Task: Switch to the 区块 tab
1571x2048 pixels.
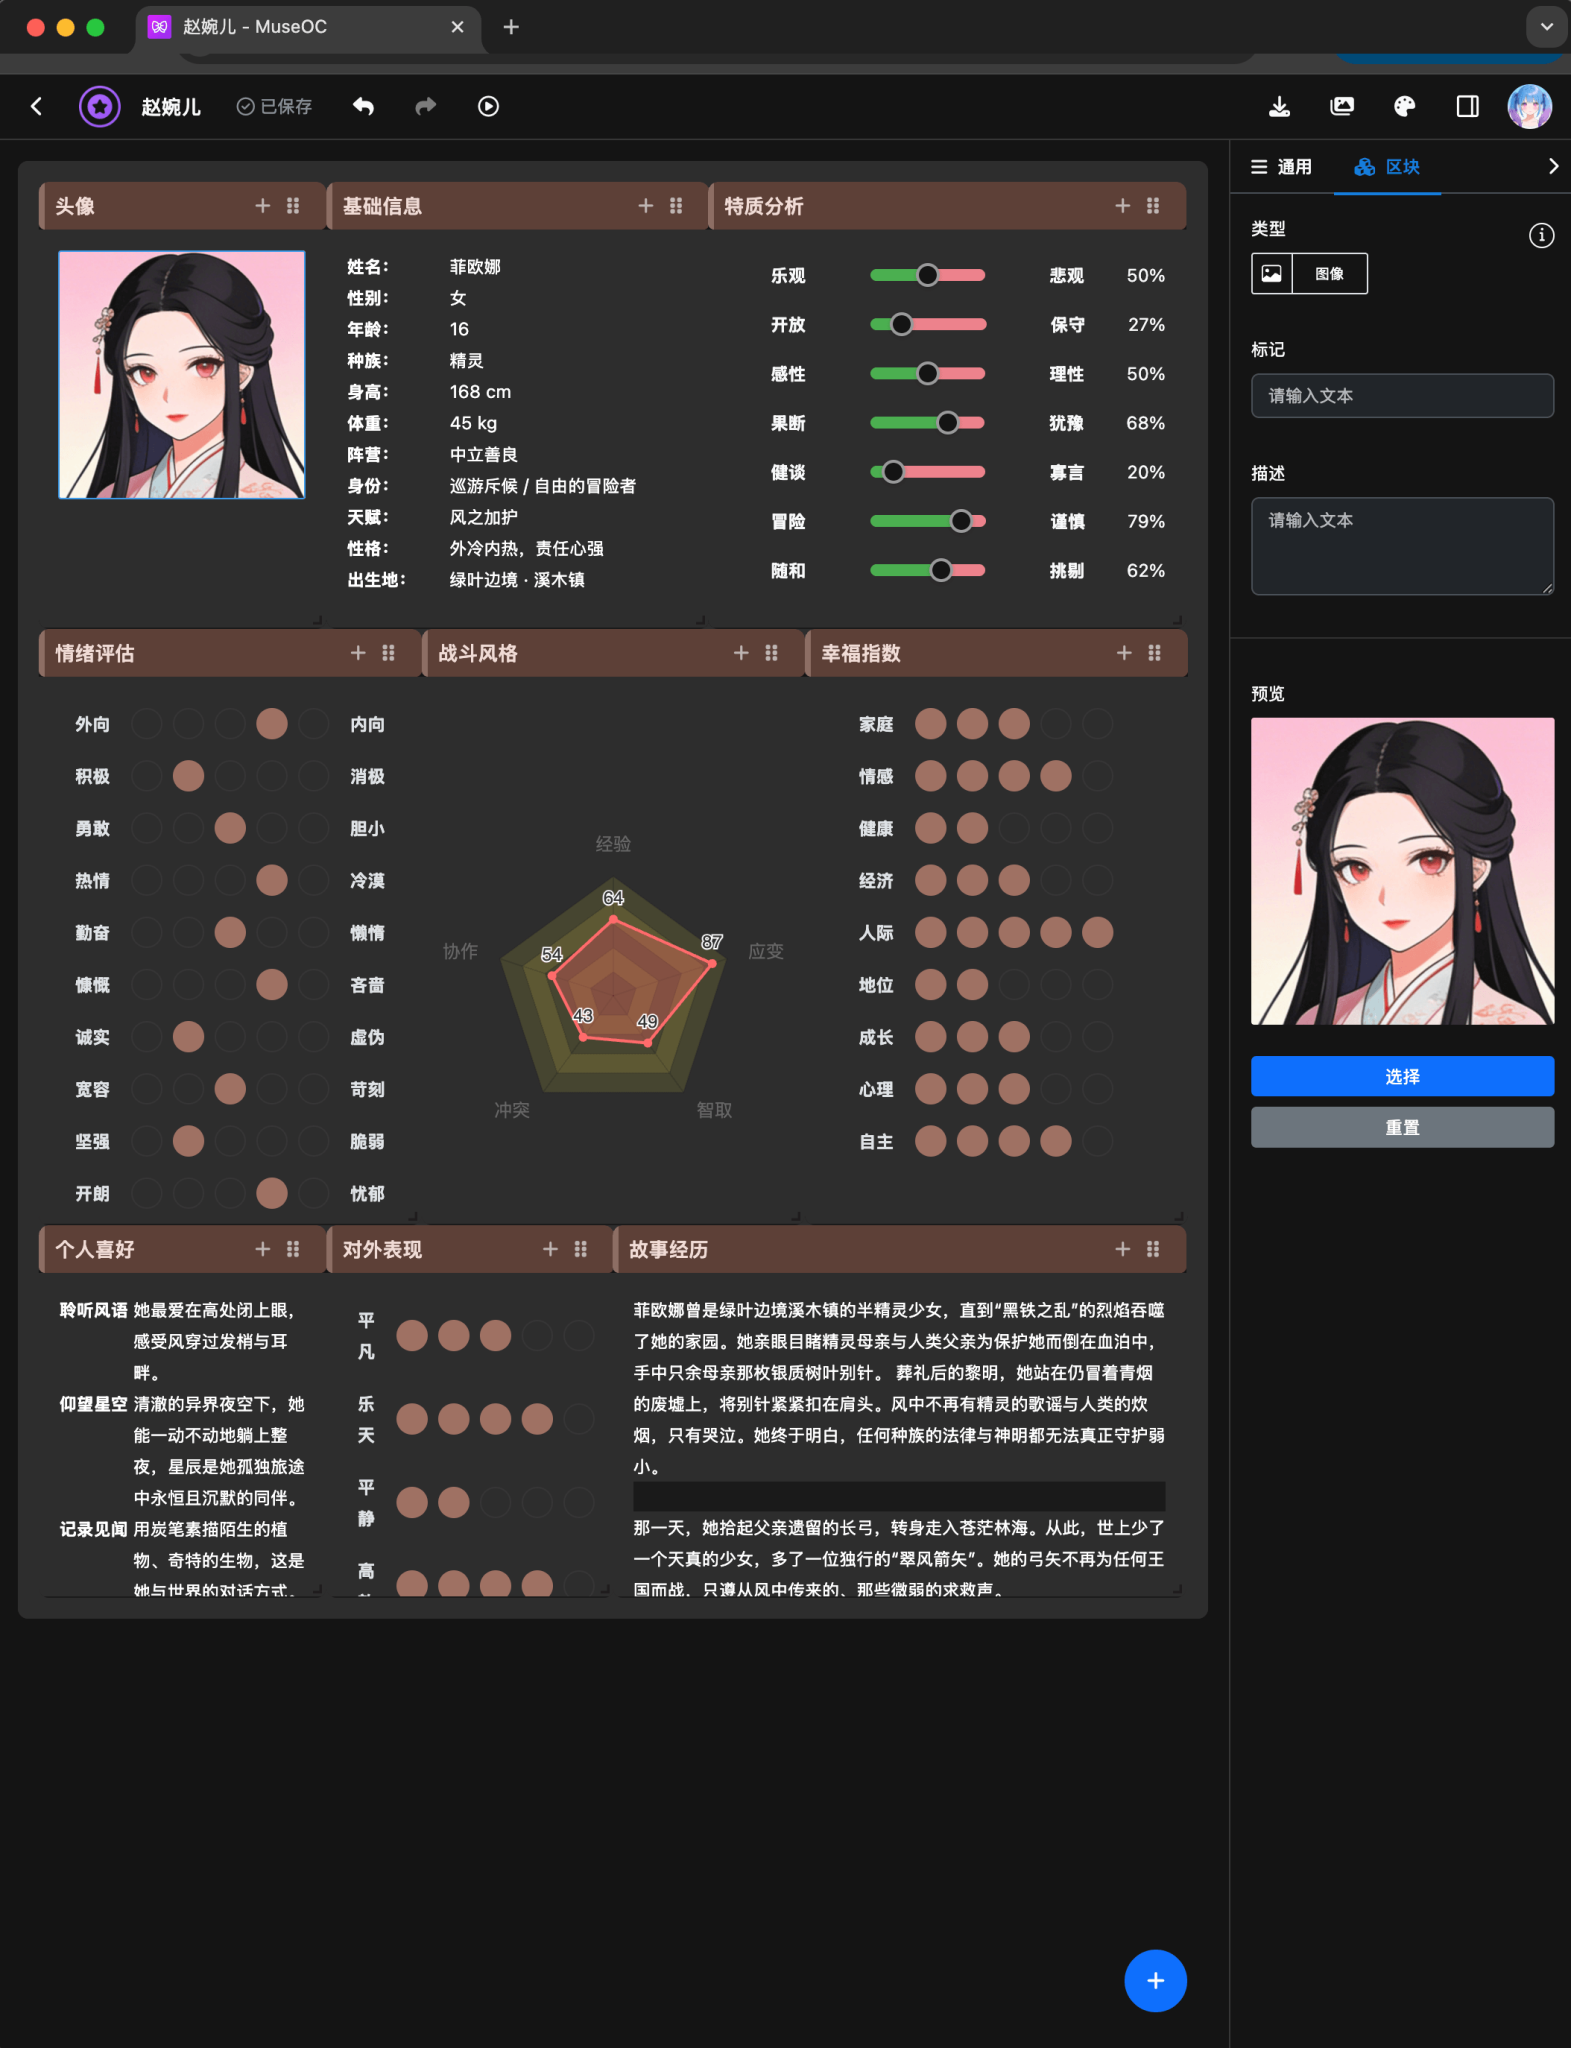Action: 1387,167
